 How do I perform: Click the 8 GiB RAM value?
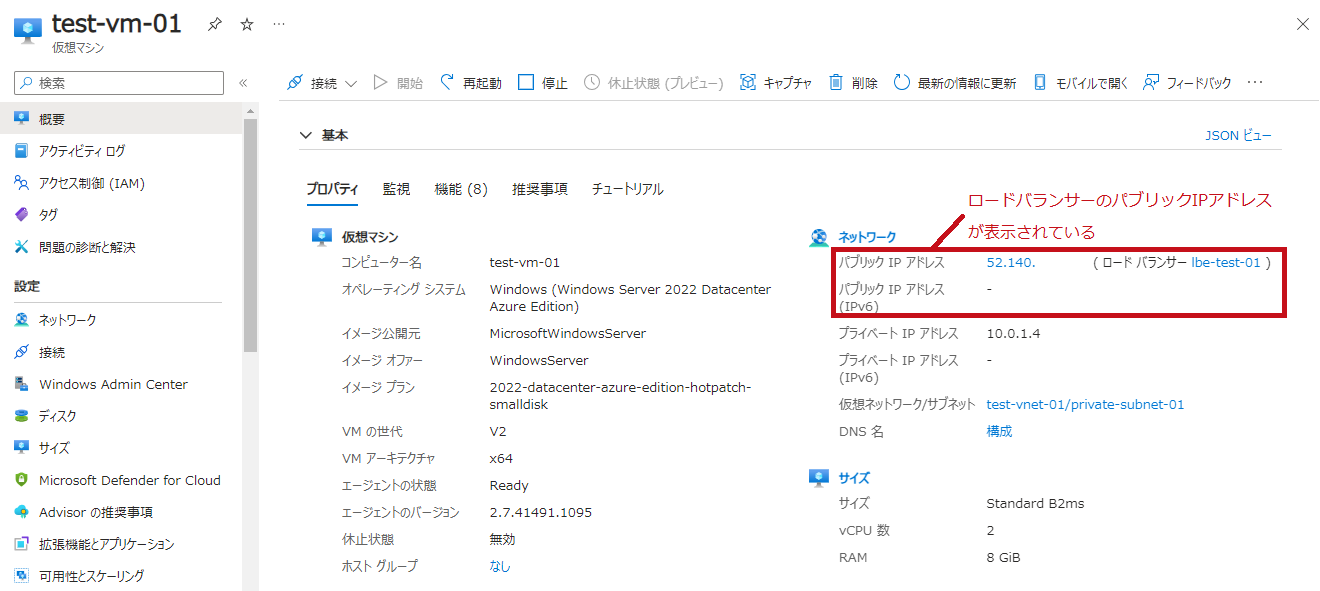(1003, 558)
